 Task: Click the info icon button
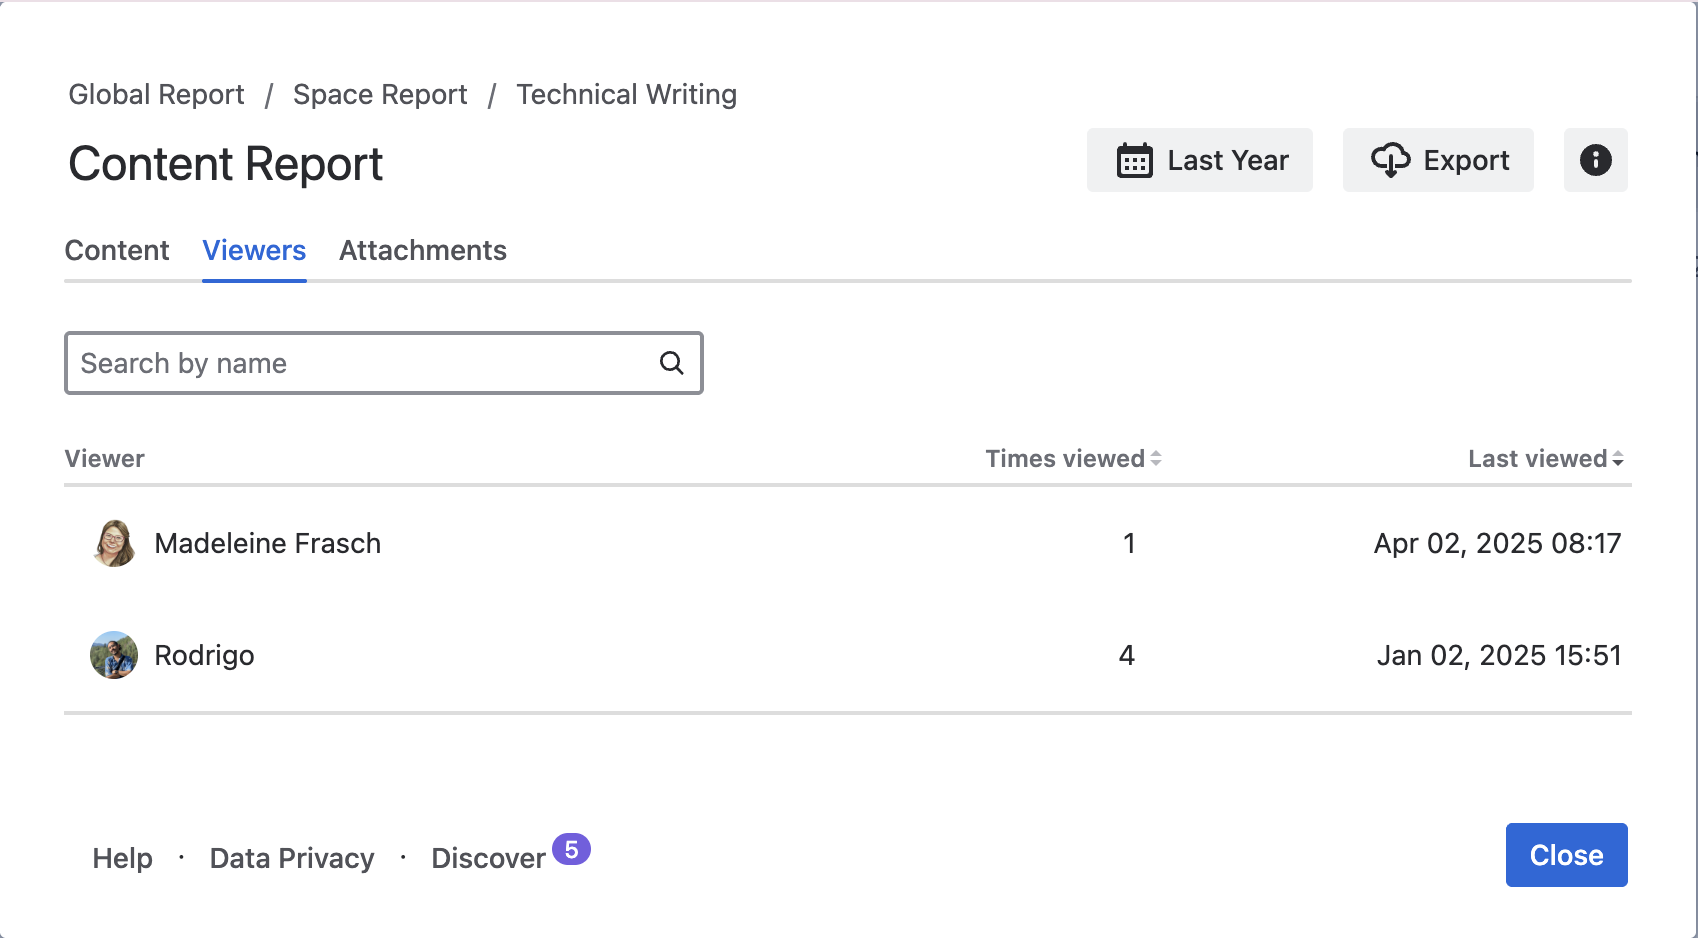1595,160
